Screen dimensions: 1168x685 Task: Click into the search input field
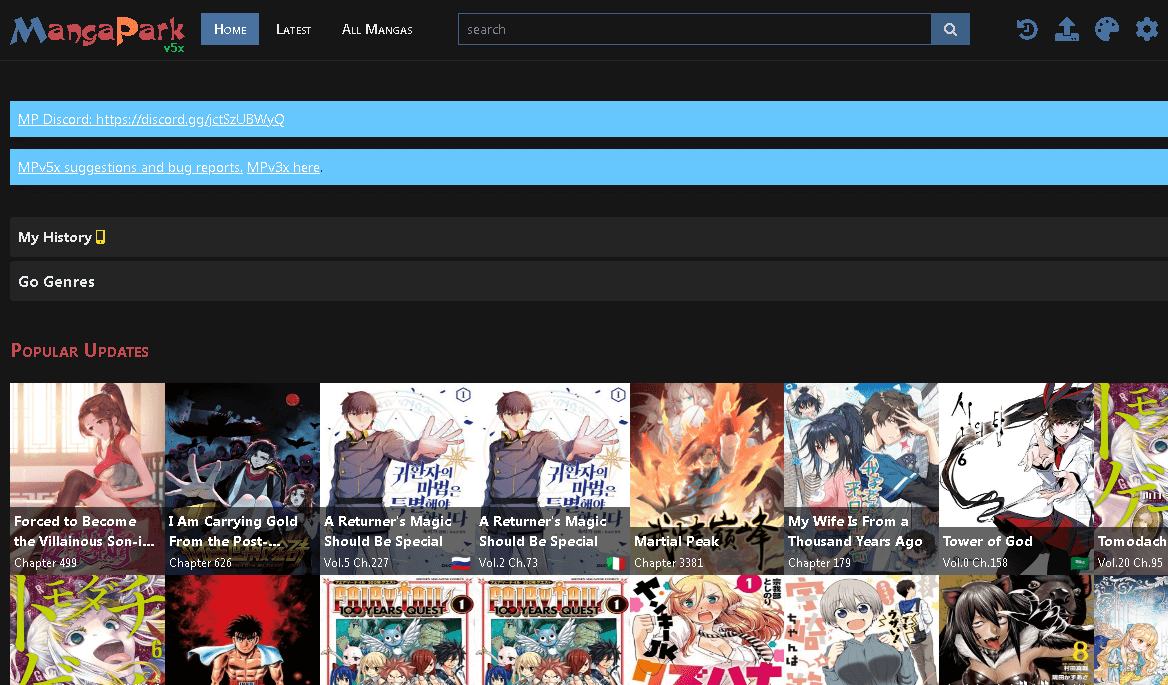point(694,29)
